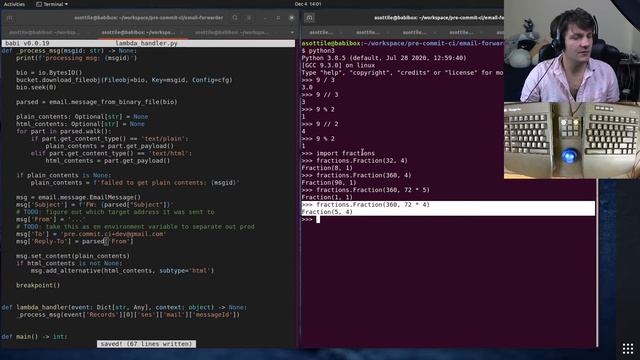This screenshot has width=640, height=360.
Task: Click the line 'def _process_msg(msgid: str) -> None:'
Action: point(69,51)
